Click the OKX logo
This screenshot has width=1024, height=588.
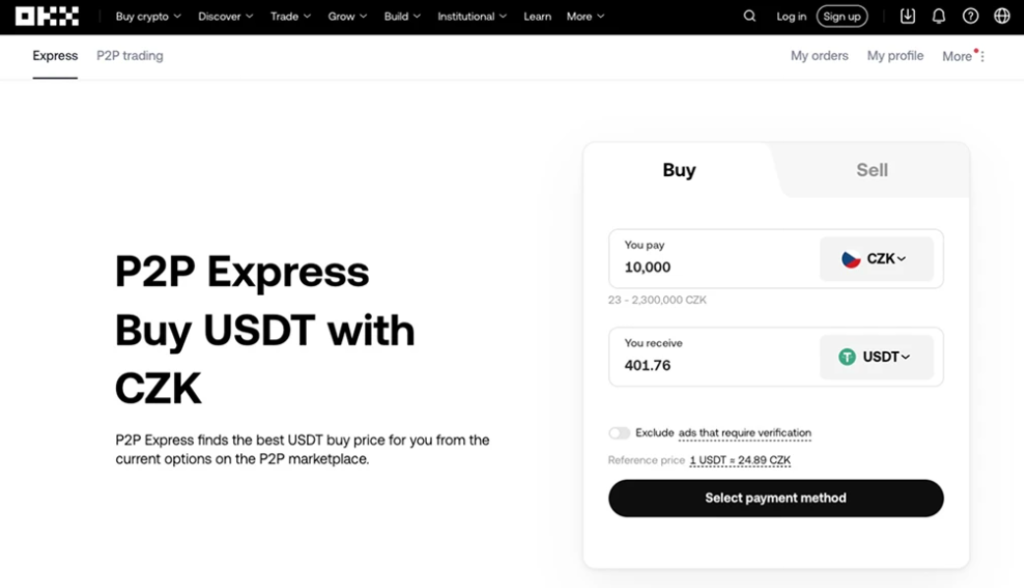click(47, 16)
